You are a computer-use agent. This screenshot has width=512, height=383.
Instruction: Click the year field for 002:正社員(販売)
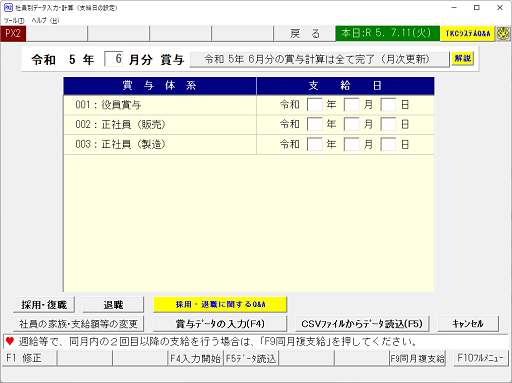pyautogui.click(x=315, y=124)
